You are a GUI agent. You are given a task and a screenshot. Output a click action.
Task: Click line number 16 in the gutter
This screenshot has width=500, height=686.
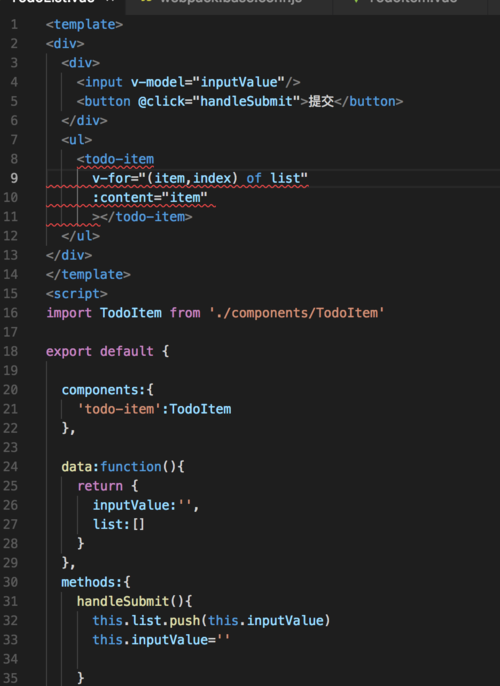pos(10,313)
